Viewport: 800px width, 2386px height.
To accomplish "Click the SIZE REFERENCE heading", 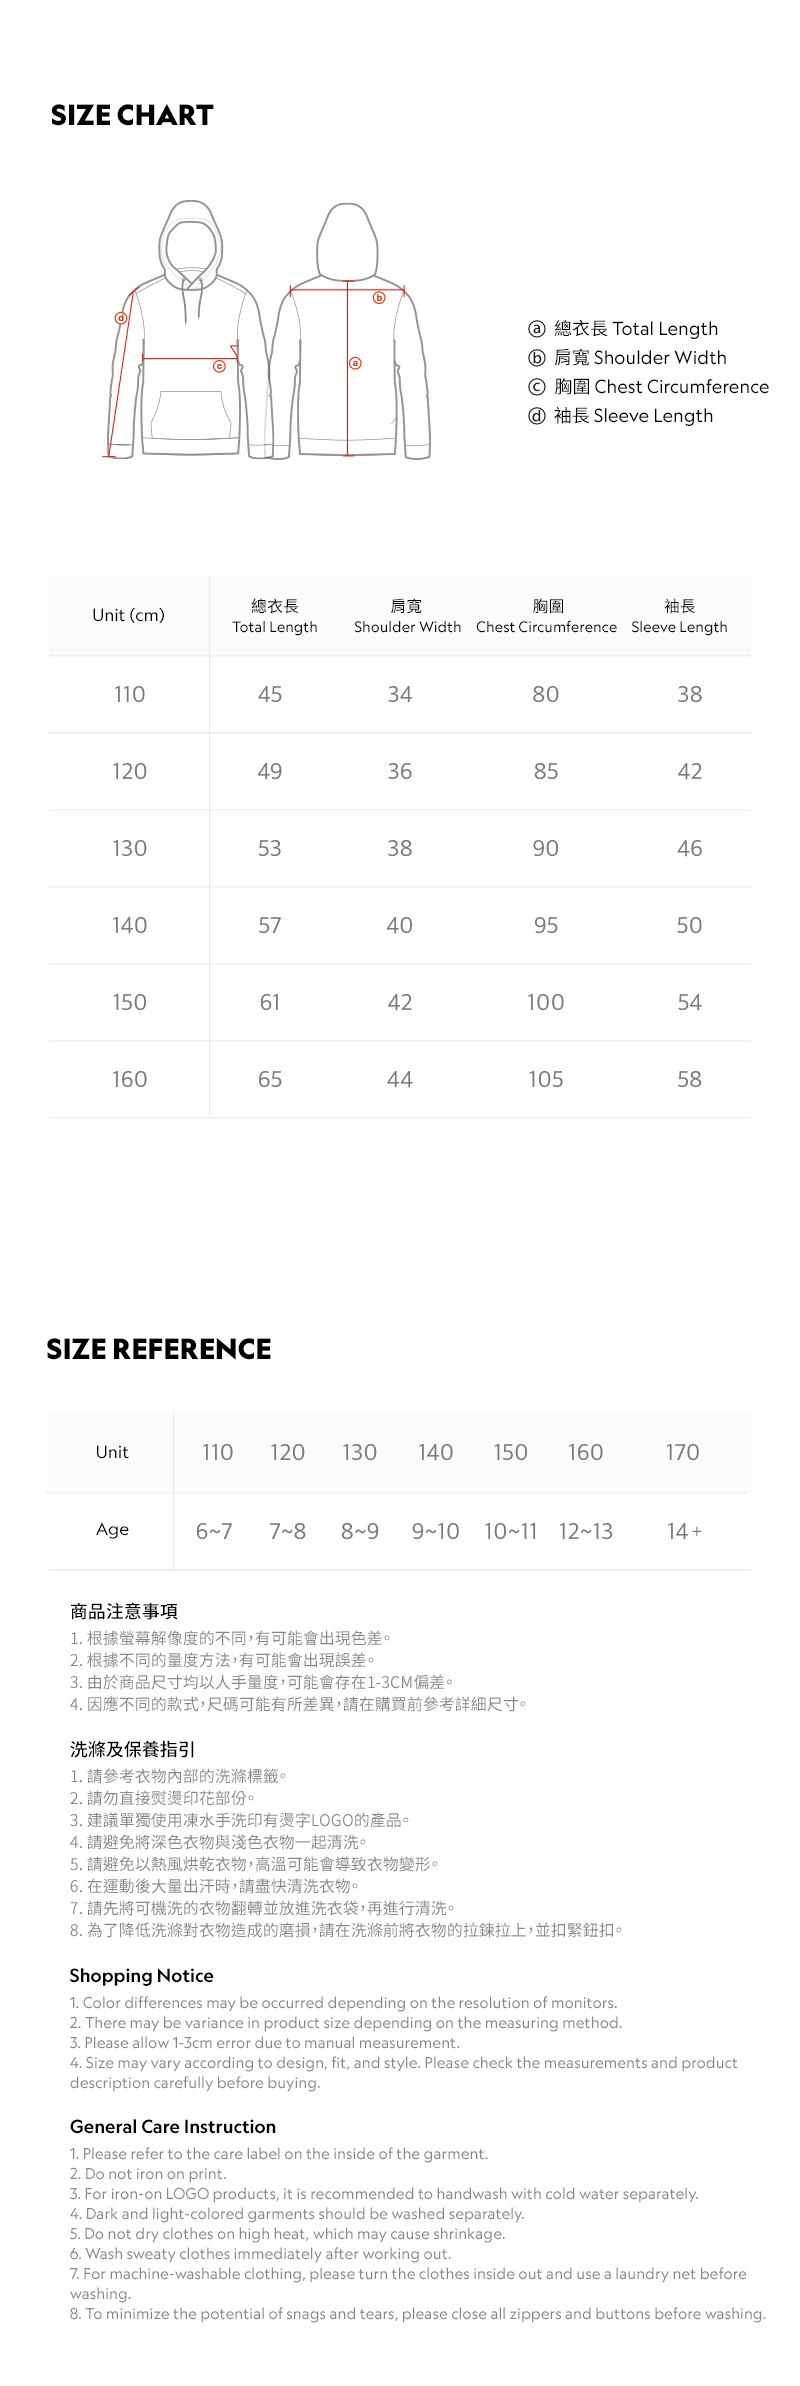I will [159, 1349].
